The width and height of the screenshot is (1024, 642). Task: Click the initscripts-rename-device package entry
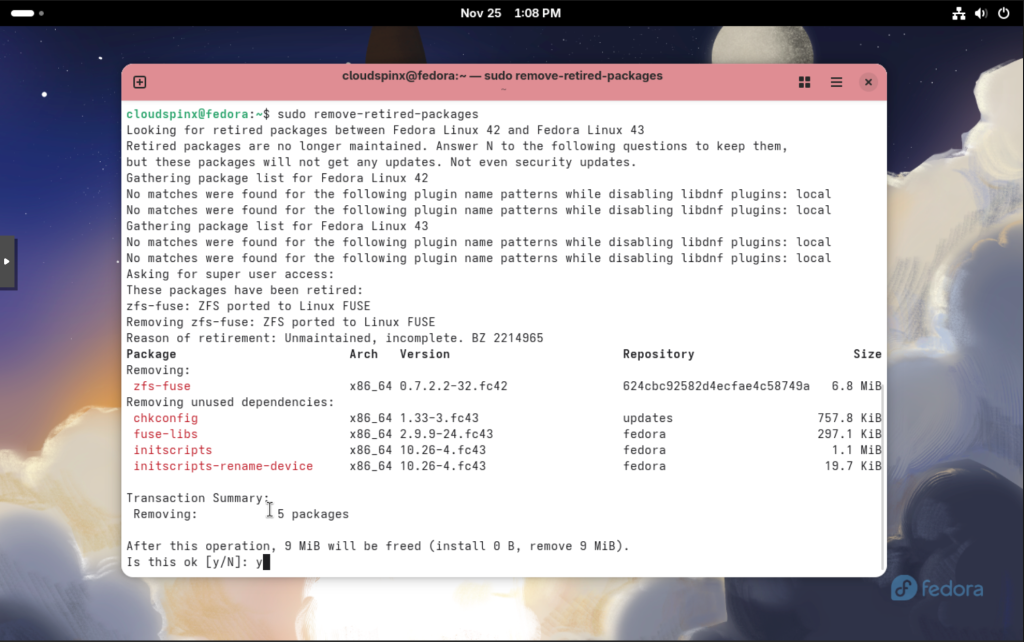(x=222, y=465)
